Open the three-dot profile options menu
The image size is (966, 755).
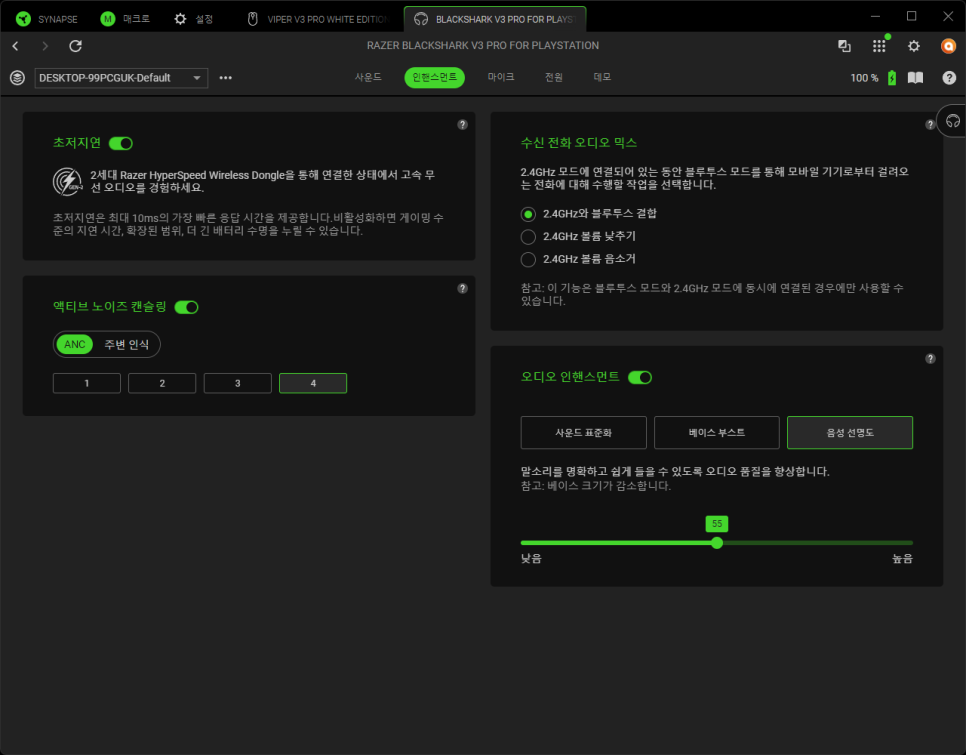pyautogui.click(x=226, y=78)
